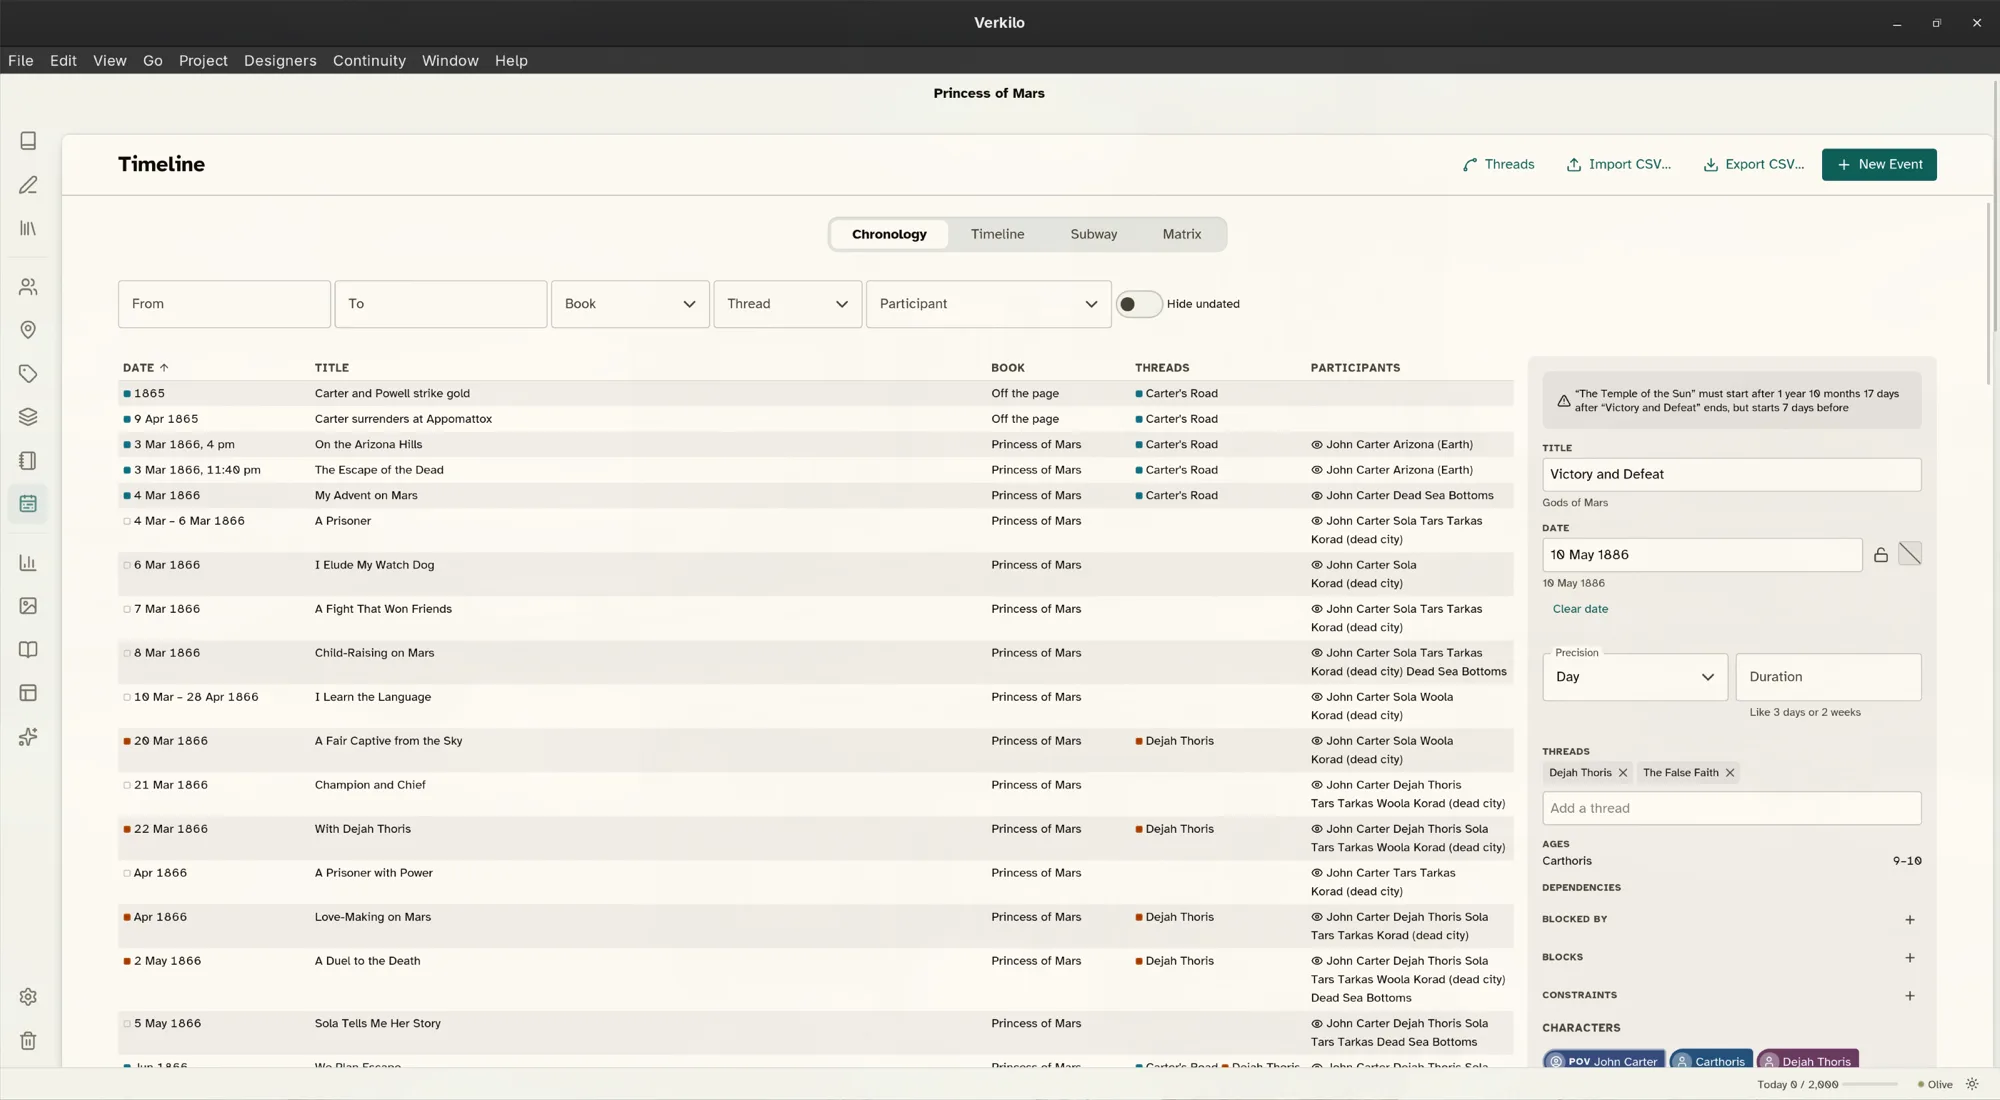
Task: Click the Export CSV button
Action: 1754,165
